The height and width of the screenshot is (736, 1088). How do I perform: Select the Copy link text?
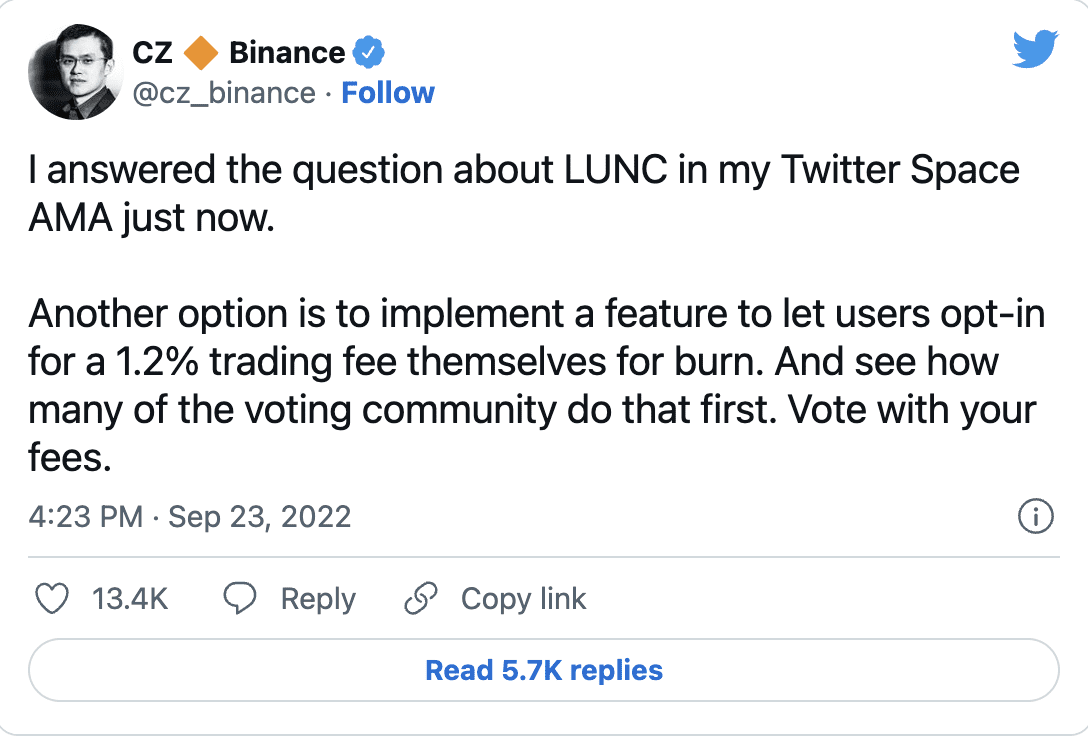pyautogui.click(x=523, y=599)
